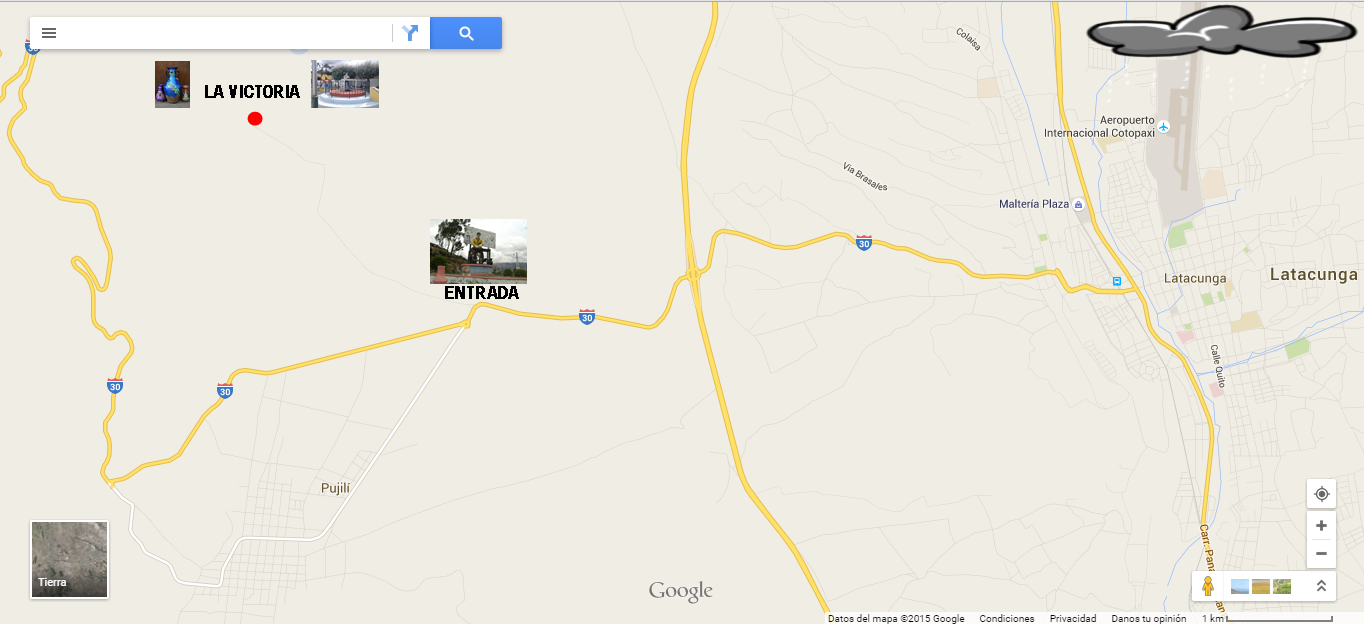Viewport: 1364px width, 624px height.
Task: Click the red La Victoria location dot
Action: coord(255,118)
